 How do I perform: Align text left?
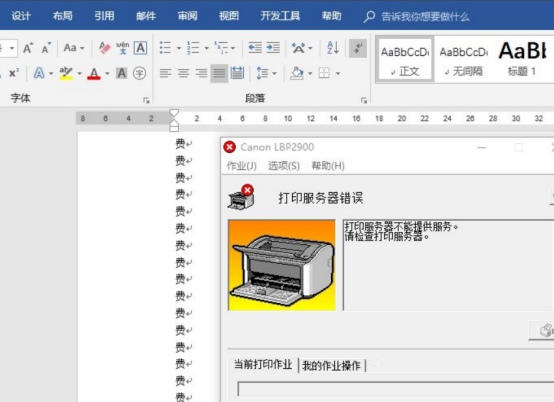165,73
